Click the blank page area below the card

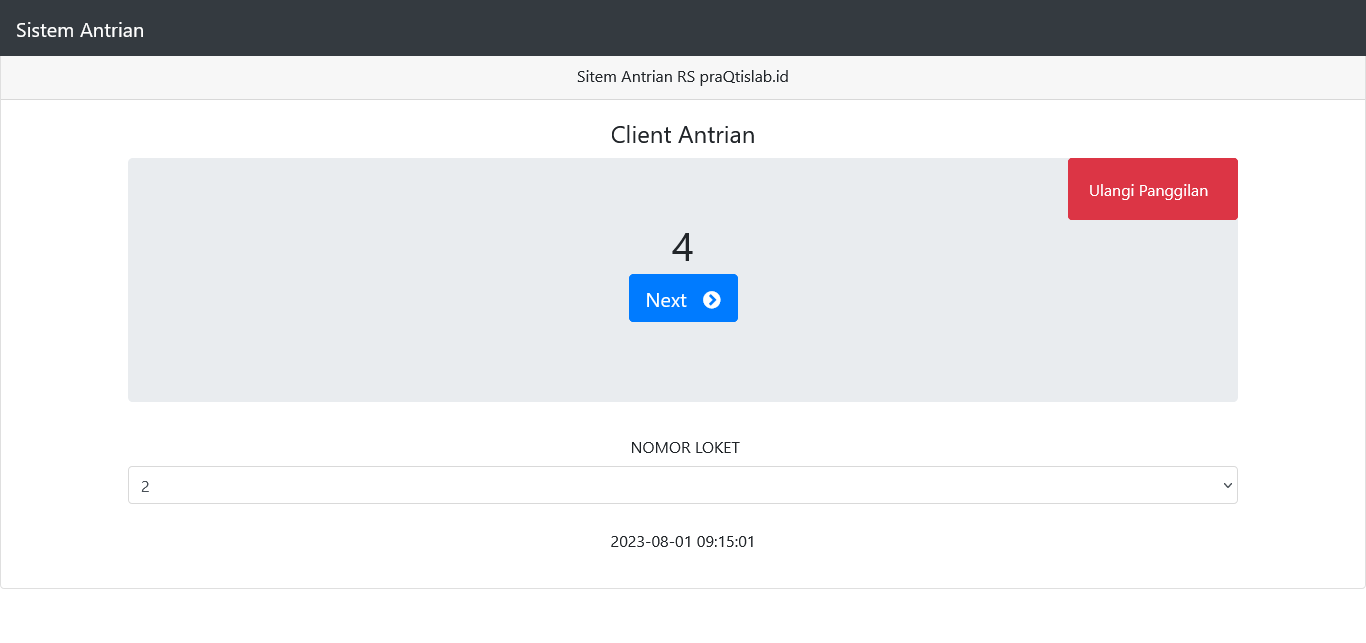tap(683, 615)
